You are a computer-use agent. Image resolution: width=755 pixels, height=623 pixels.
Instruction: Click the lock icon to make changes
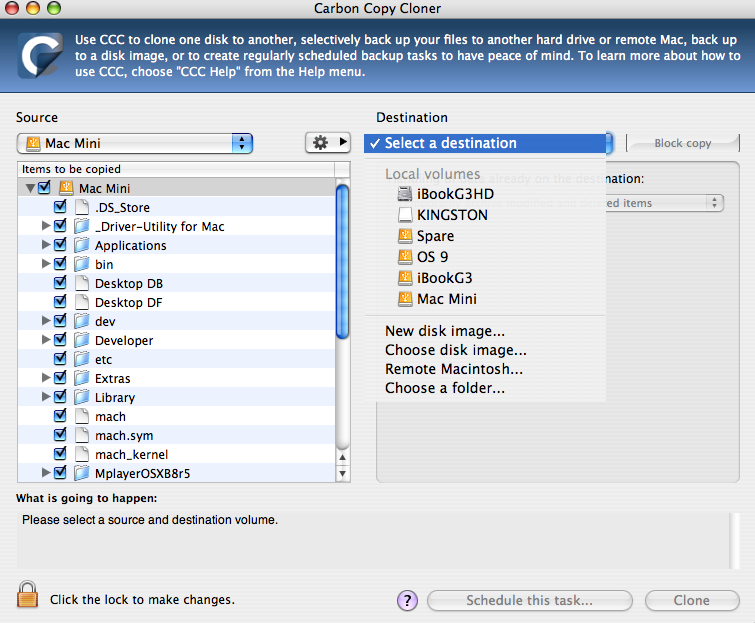[x=27, y=594]
